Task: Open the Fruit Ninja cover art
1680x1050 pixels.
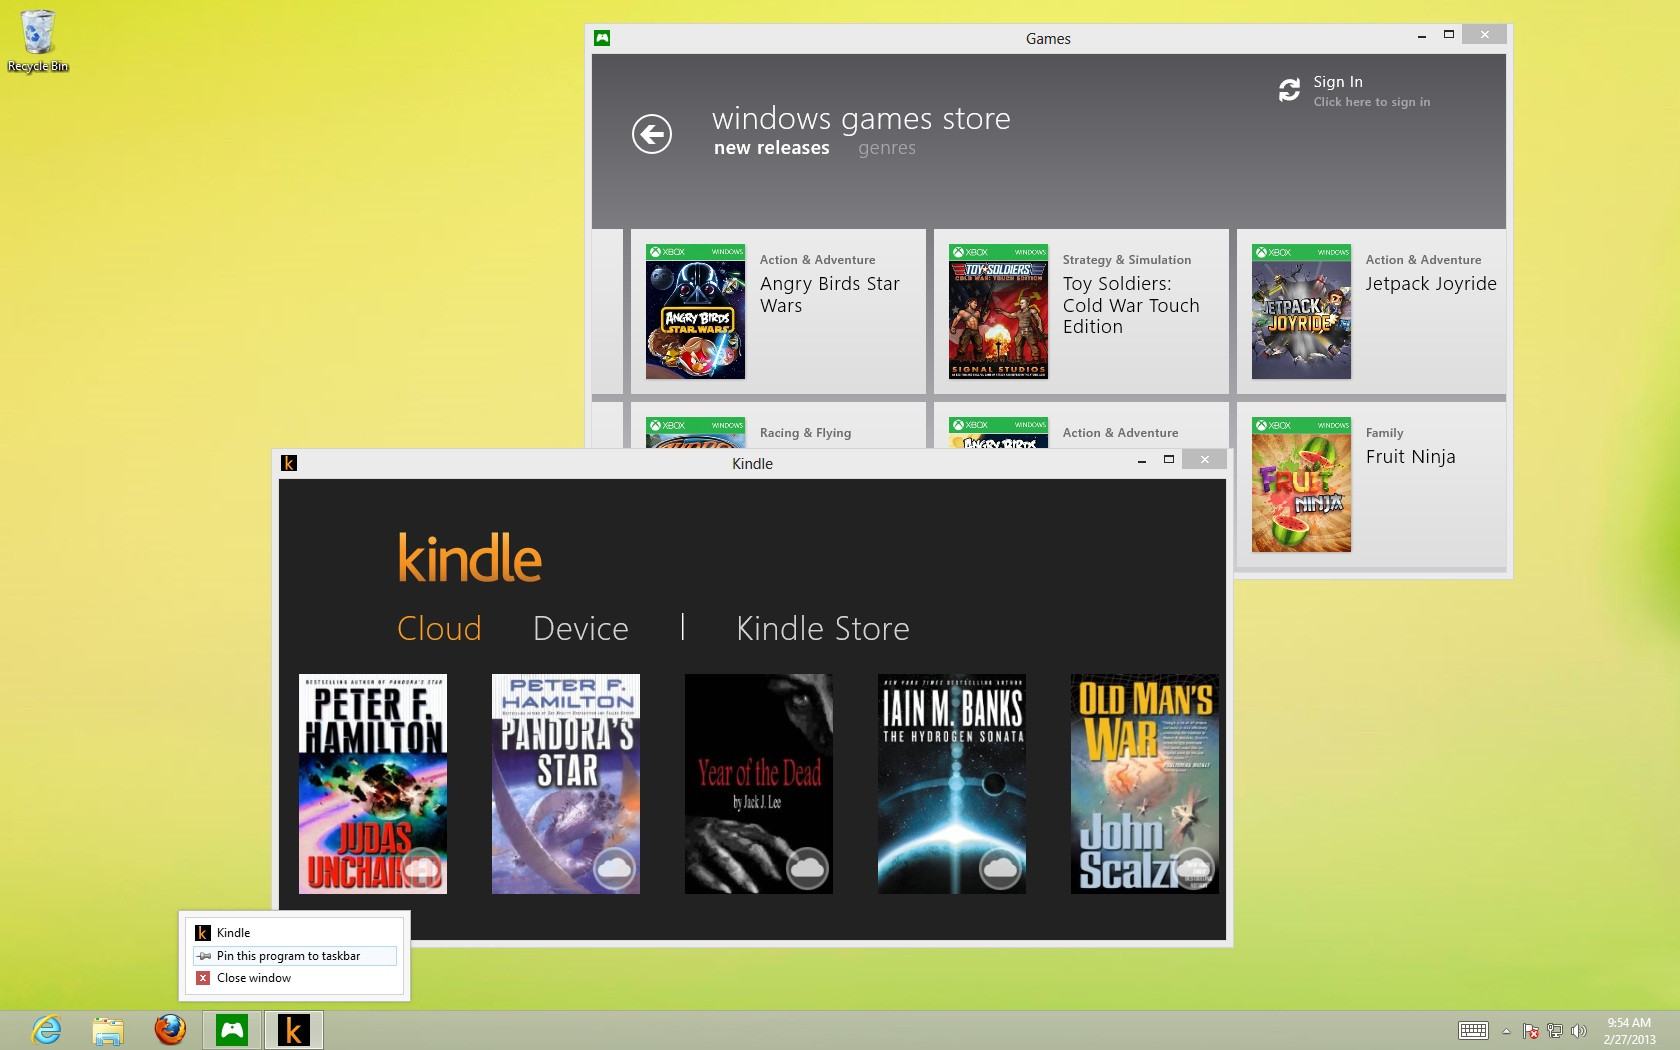Action: [x=1301, y=485]
